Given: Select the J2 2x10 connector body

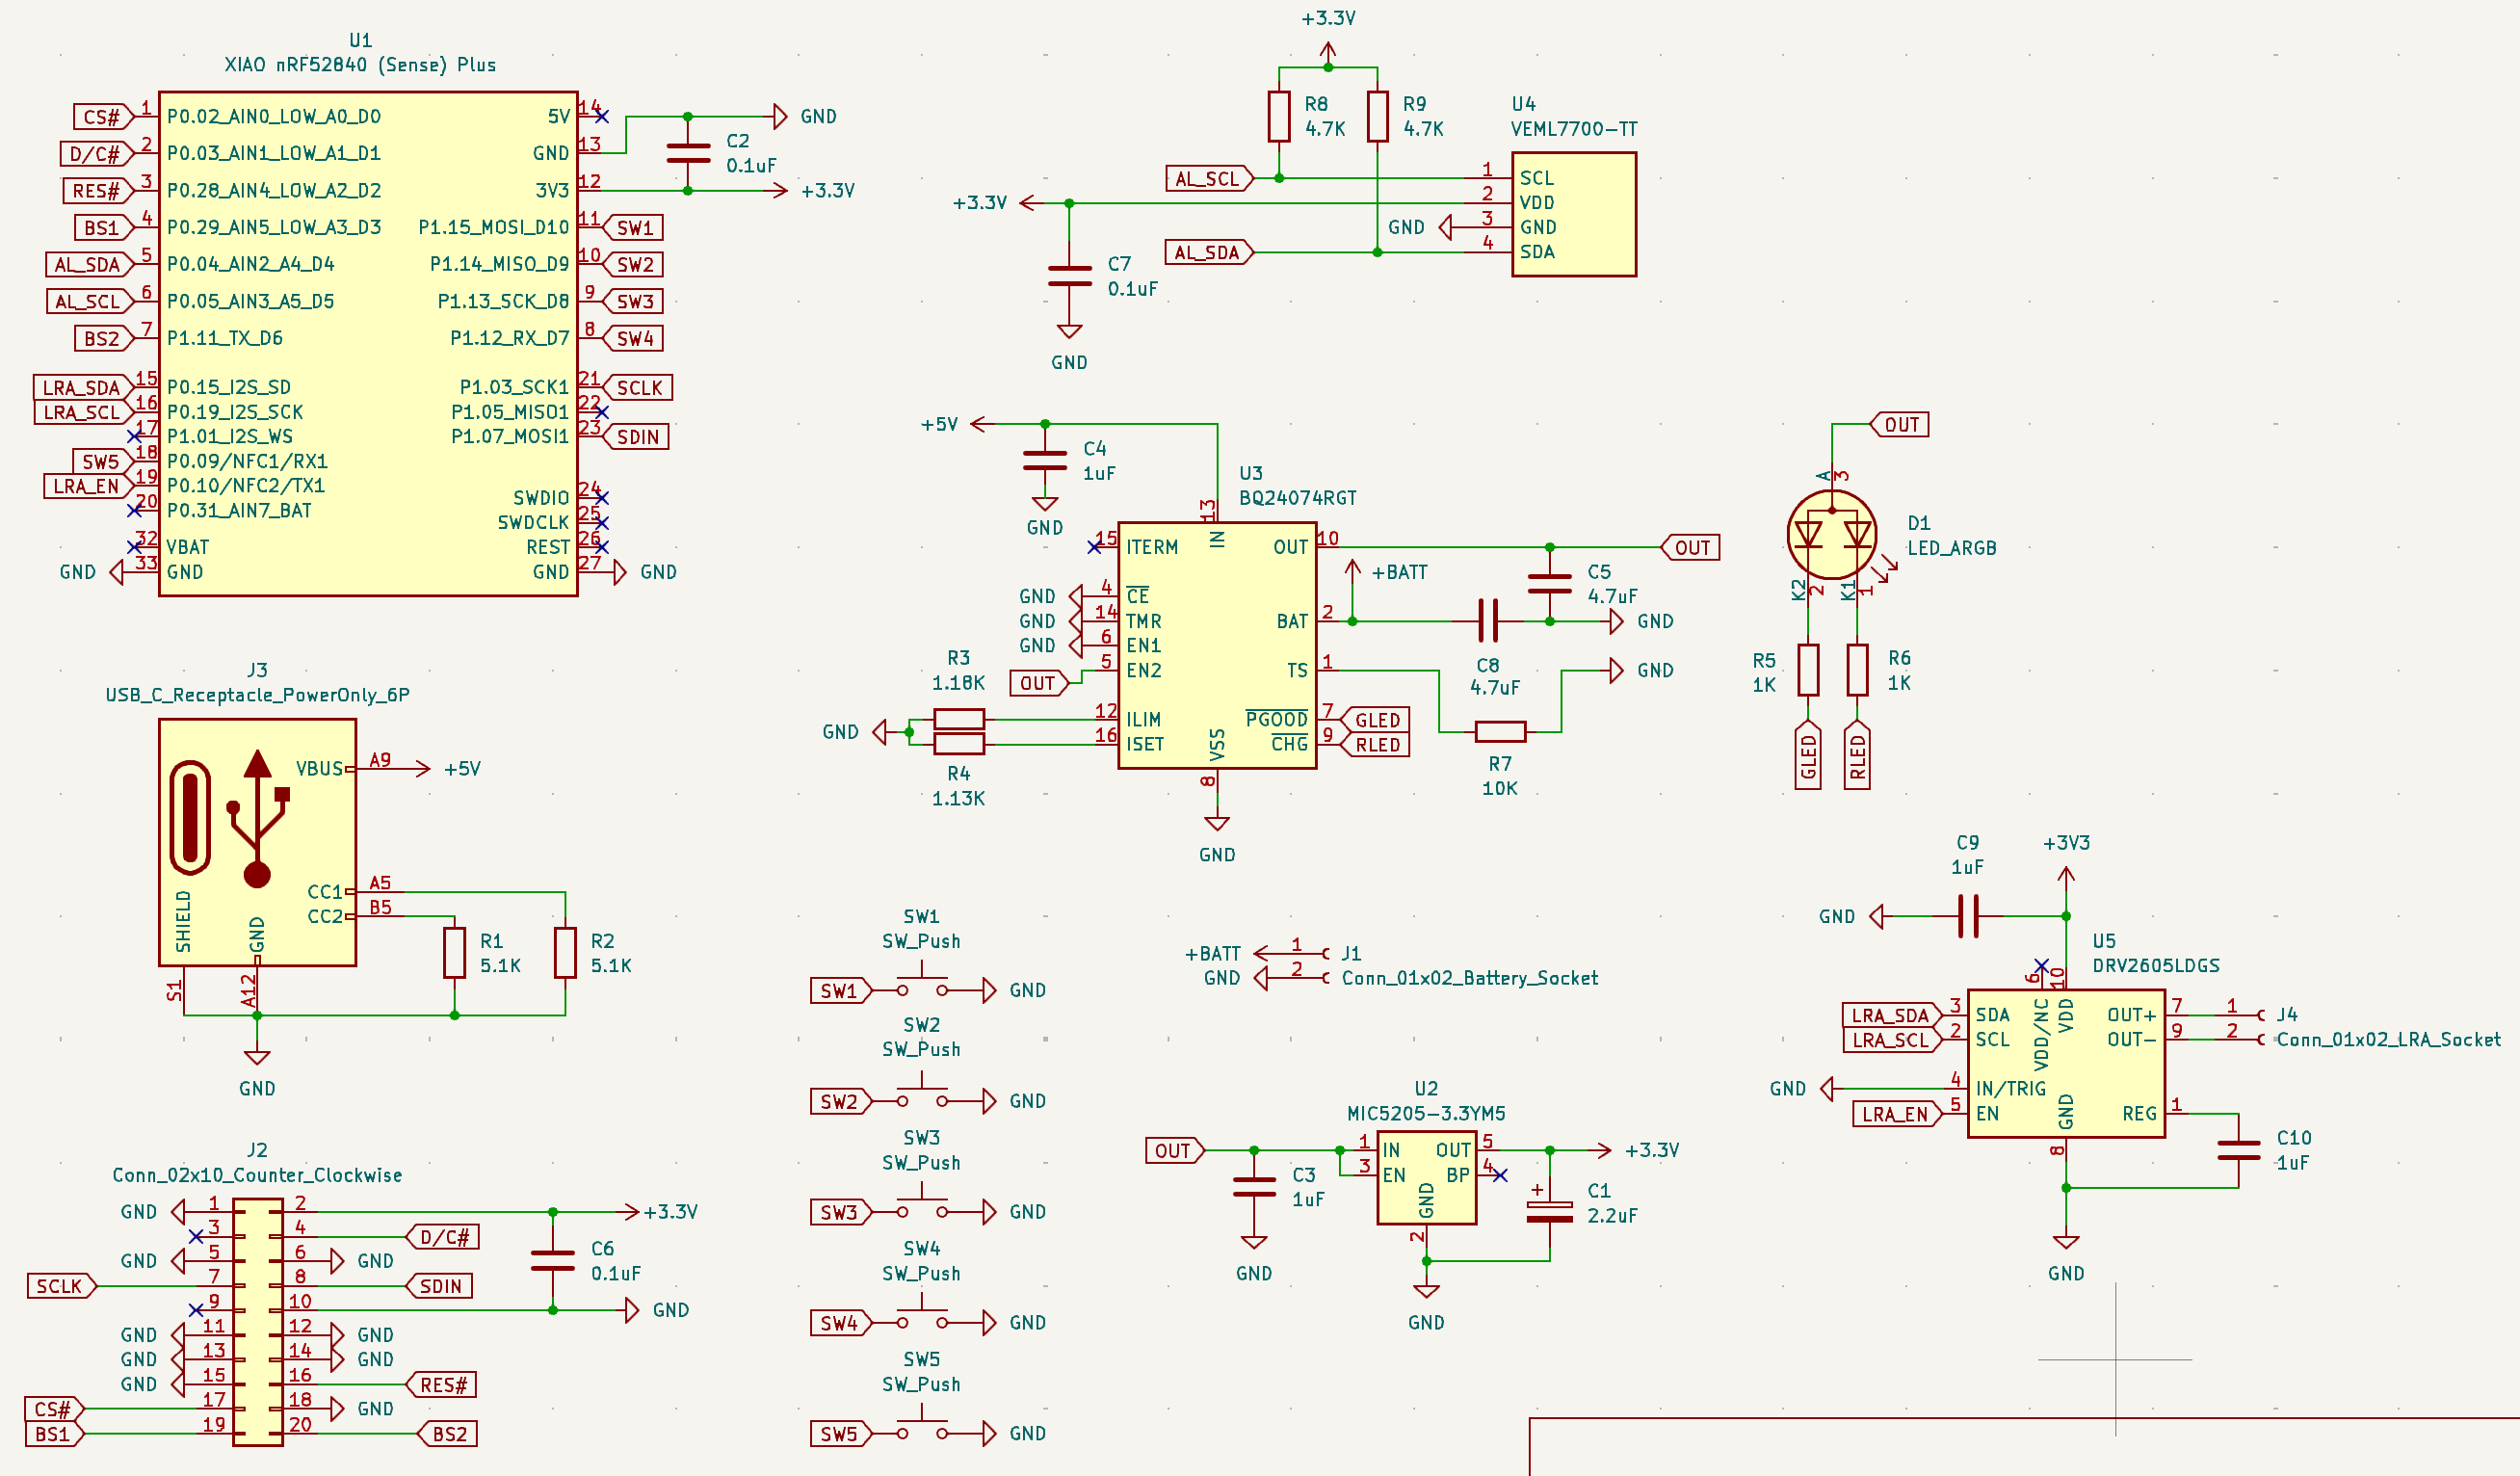Looking at the screenshot, I should click(x=257, y=1322).
